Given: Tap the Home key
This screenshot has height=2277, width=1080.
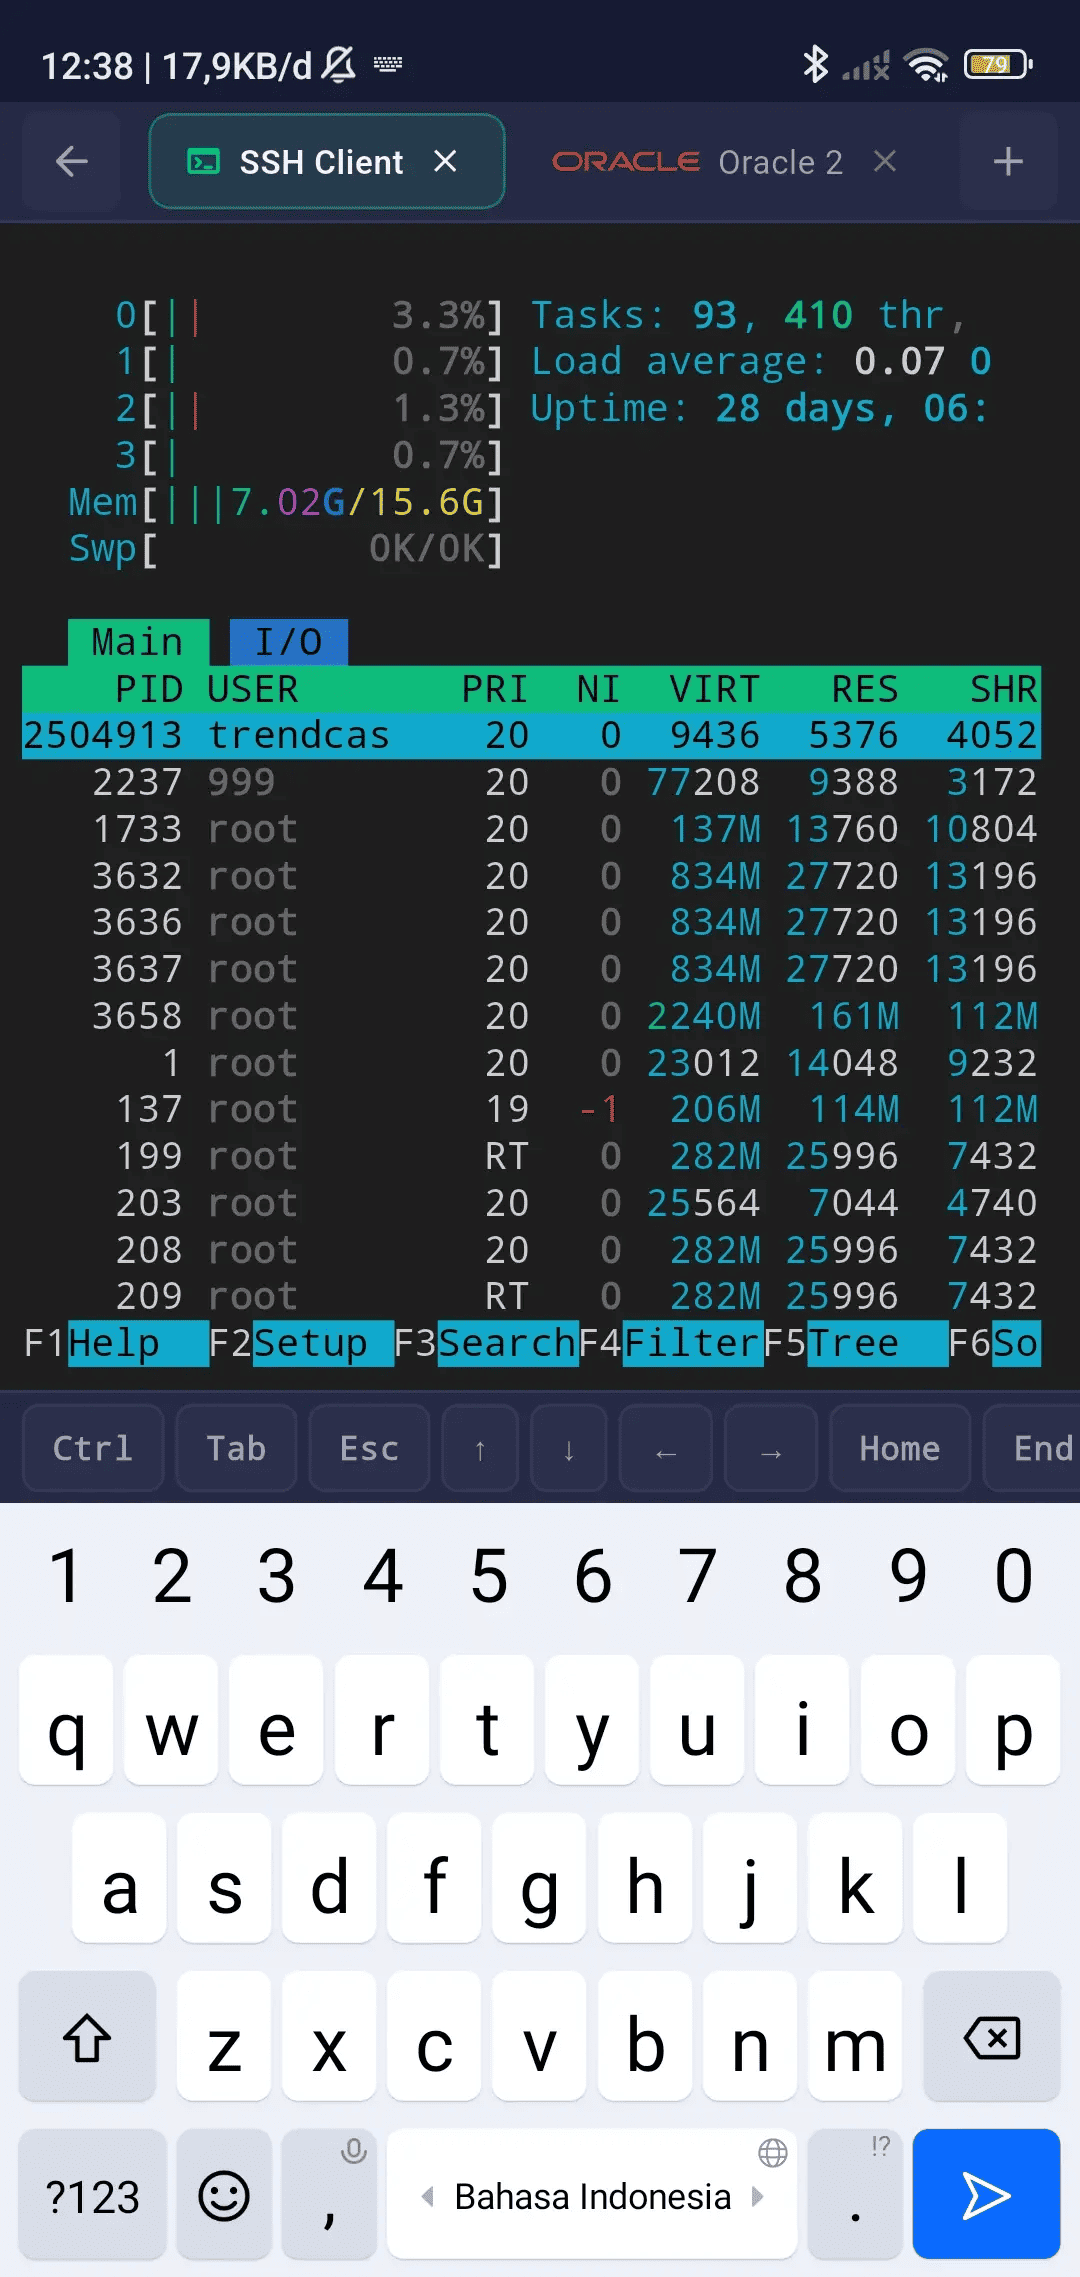Looking at the screenshot, I should click(x=900, y=1448).
